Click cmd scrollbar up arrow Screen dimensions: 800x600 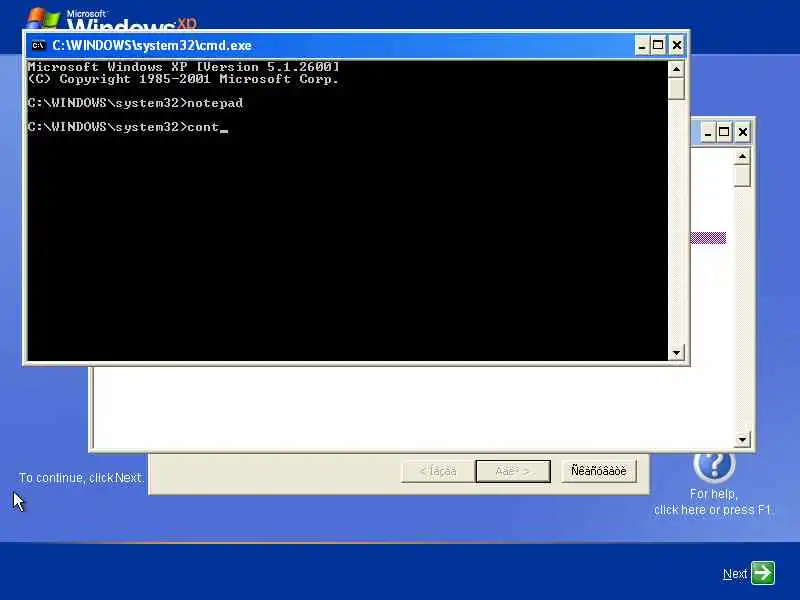[x=676, y=69]
